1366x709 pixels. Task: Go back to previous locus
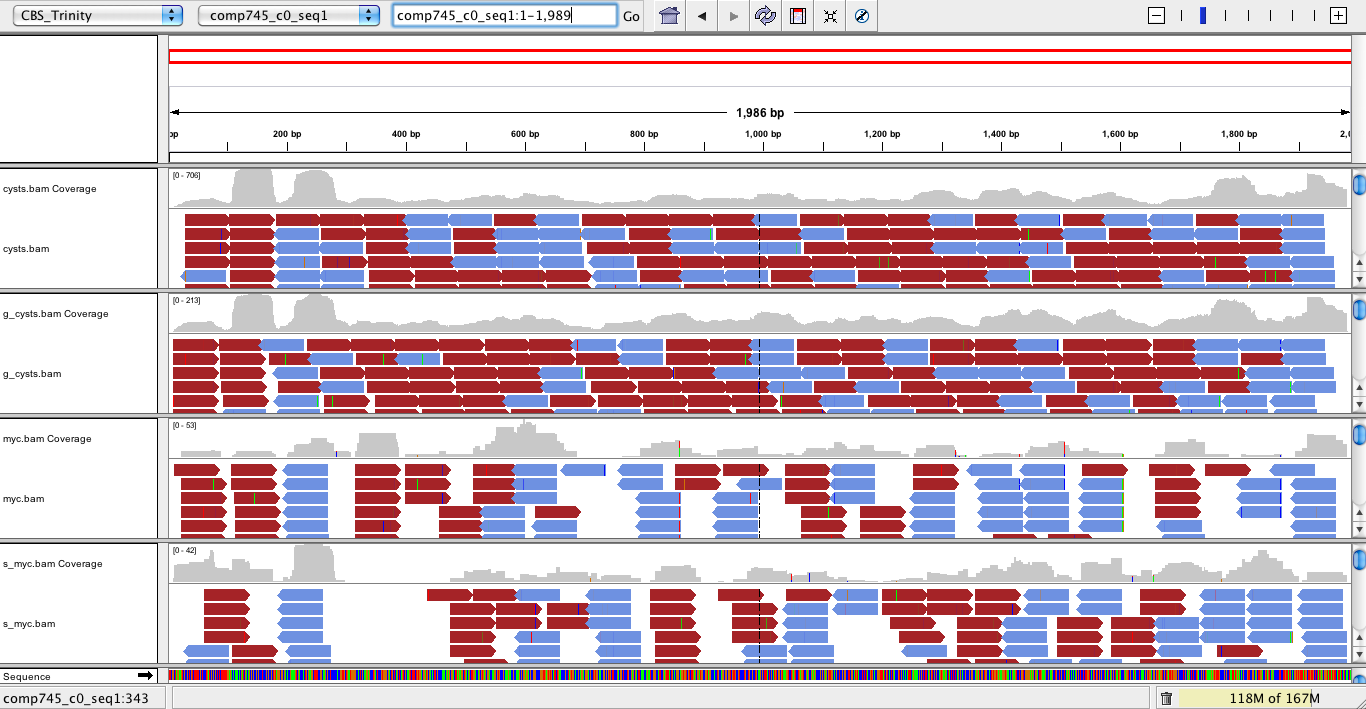702,16
